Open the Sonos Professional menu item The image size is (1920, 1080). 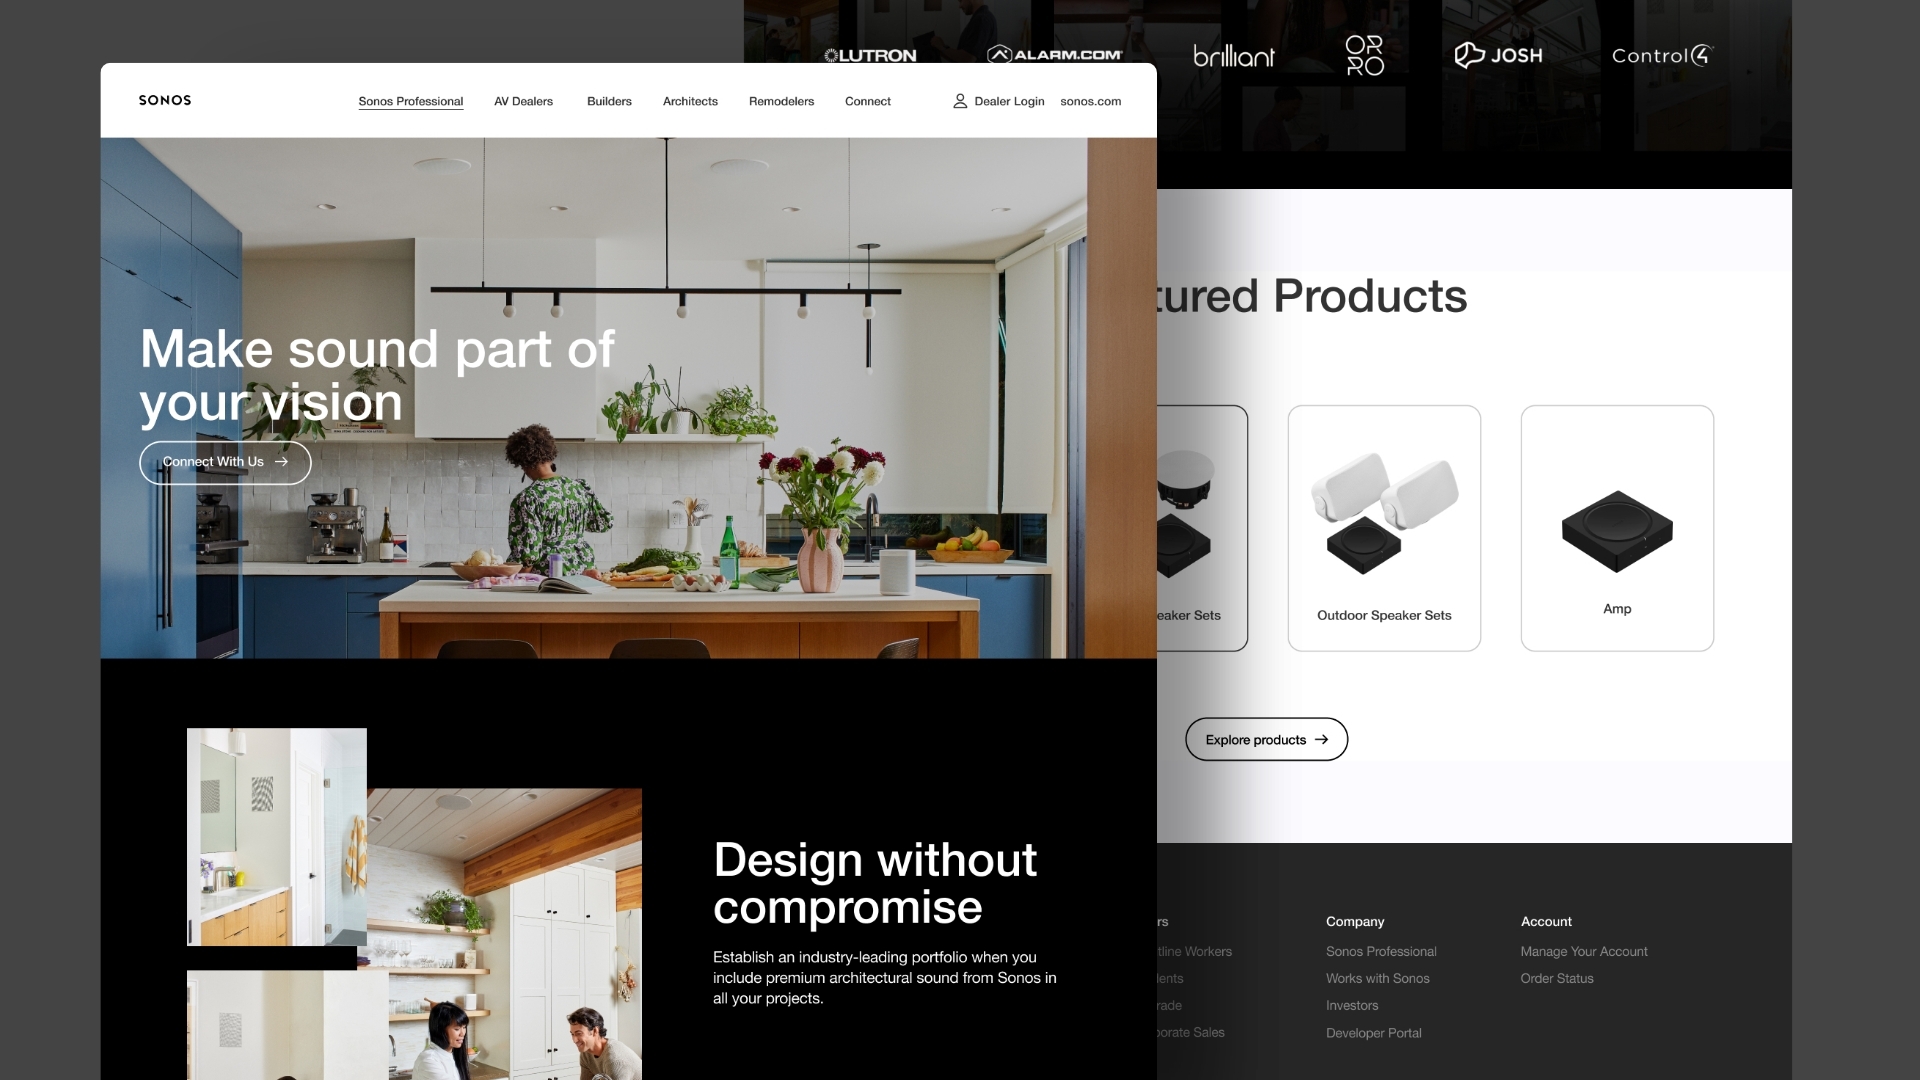(410, 100)
